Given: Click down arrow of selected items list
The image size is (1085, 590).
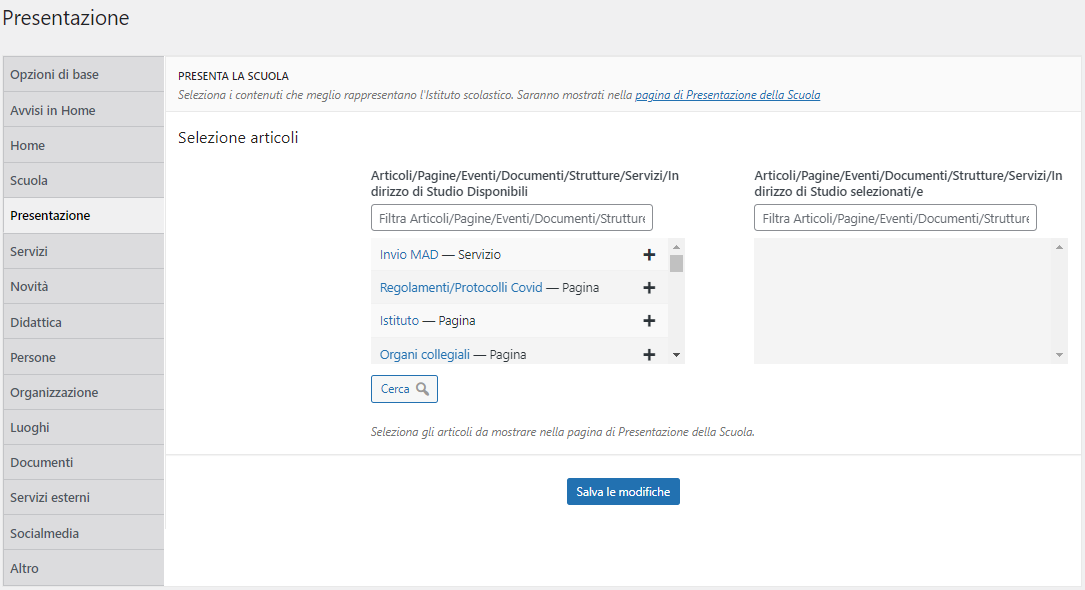Looking at the screenshot, I should 1059,355.
